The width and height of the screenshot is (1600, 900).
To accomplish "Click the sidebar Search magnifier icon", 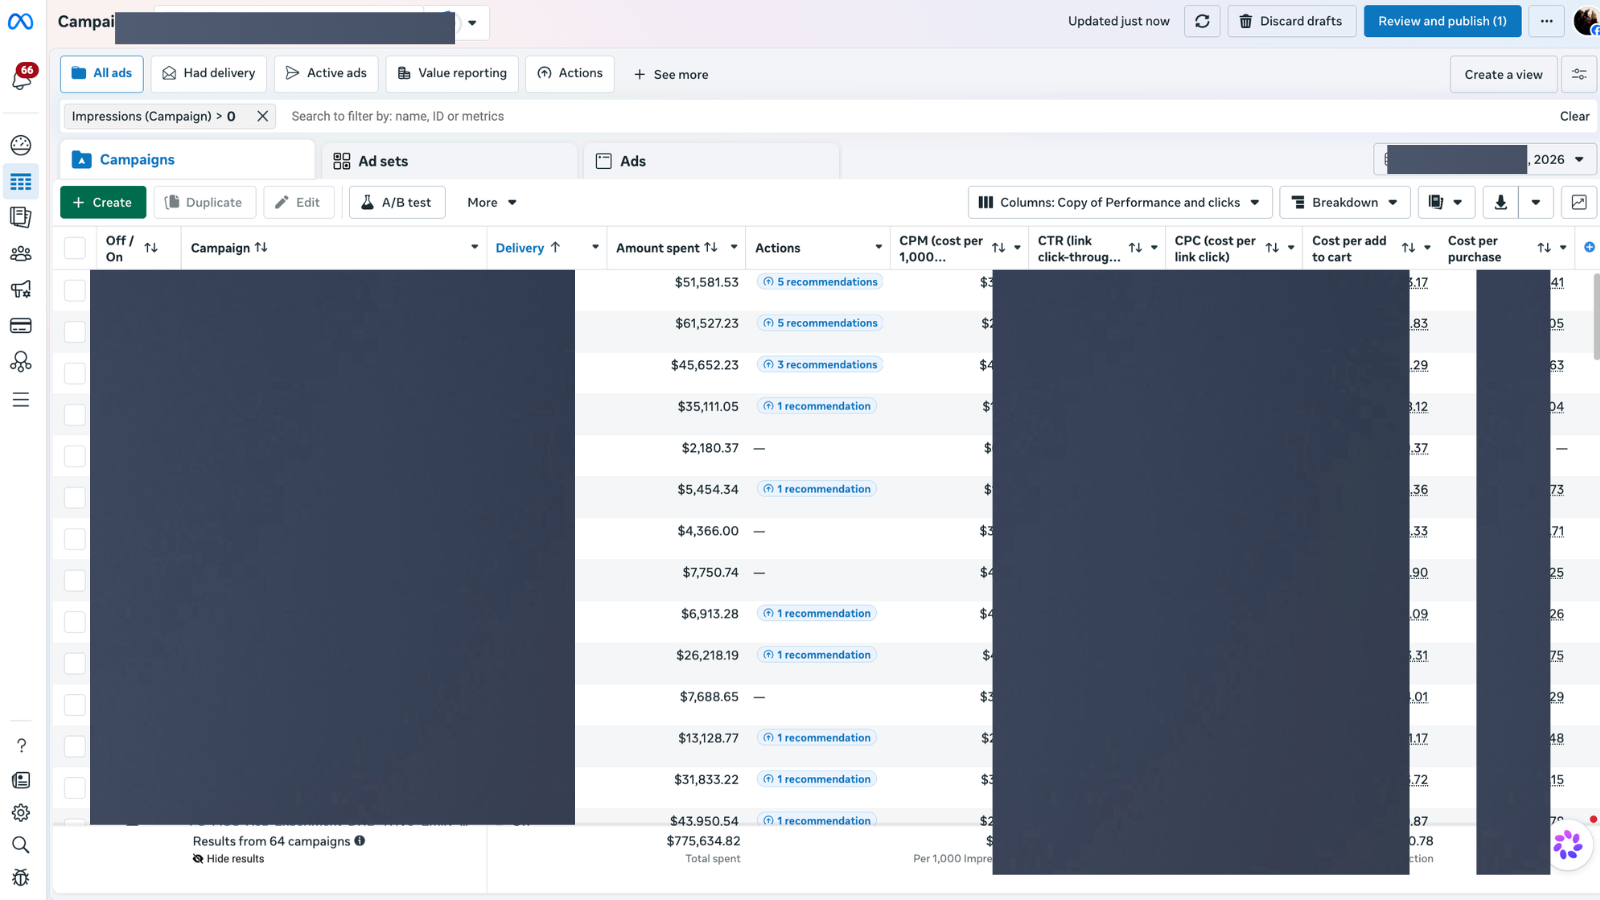I will pyautogui.click(x=21, y=845).
